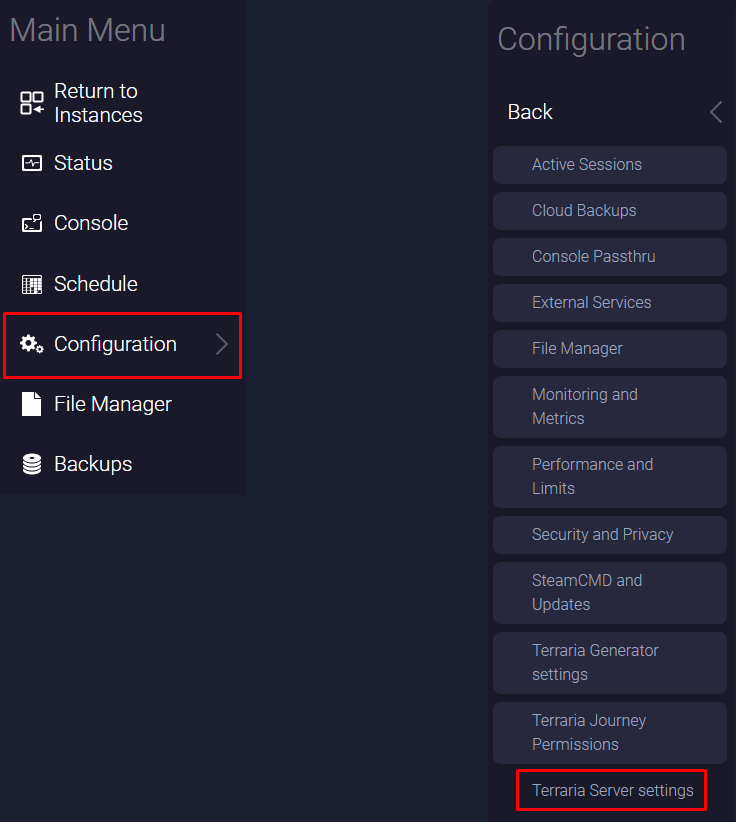This screenshot has width=736, height=822.
Task: Click the Back button
Action: coord(530,112)
